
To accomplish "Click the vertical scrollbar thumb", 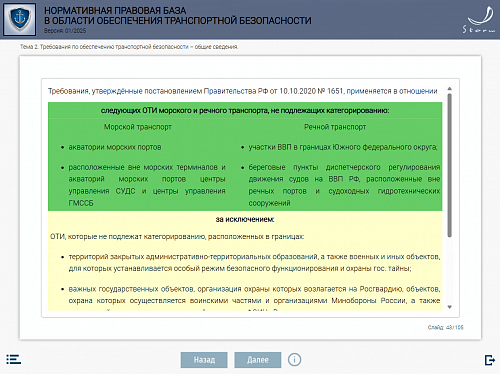I will [449, 165].
